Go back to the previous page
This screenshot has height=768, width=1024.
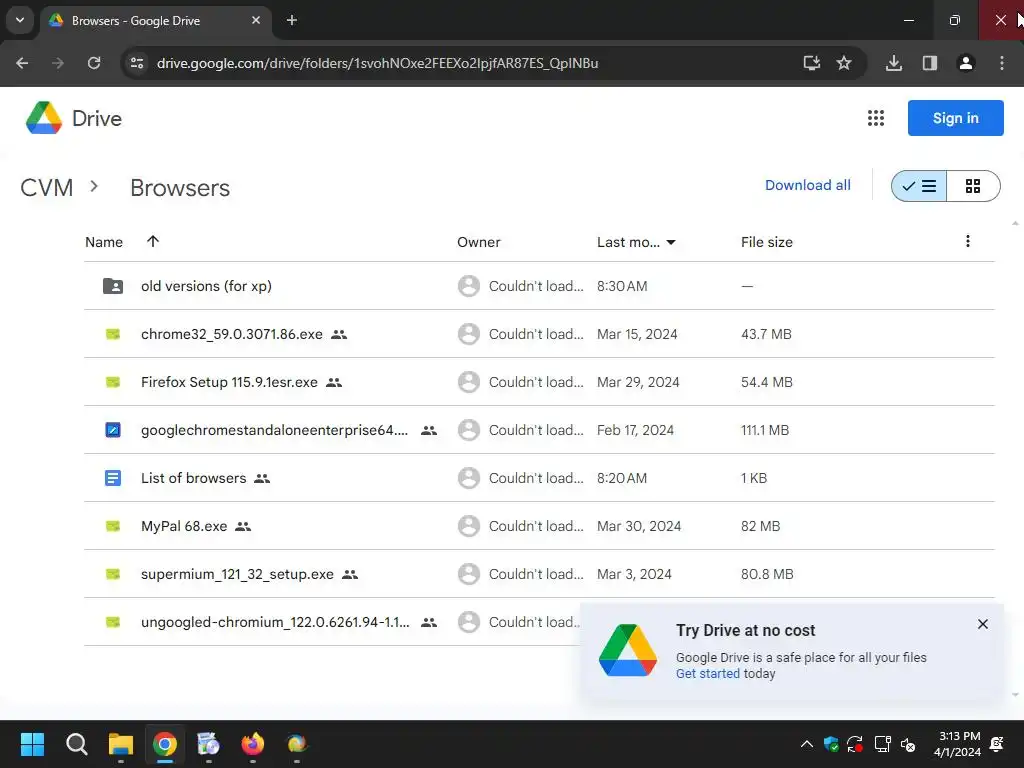pyautogui.click(x=22, y=63)
